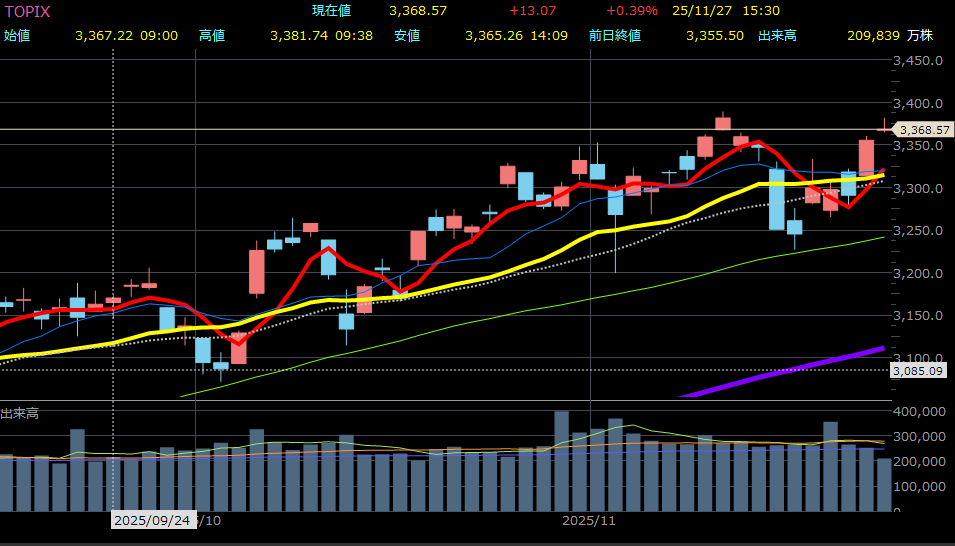This screenshot has height=546, width=955.
Task: Click the thick purple moving average line
Action: [800, 367]
